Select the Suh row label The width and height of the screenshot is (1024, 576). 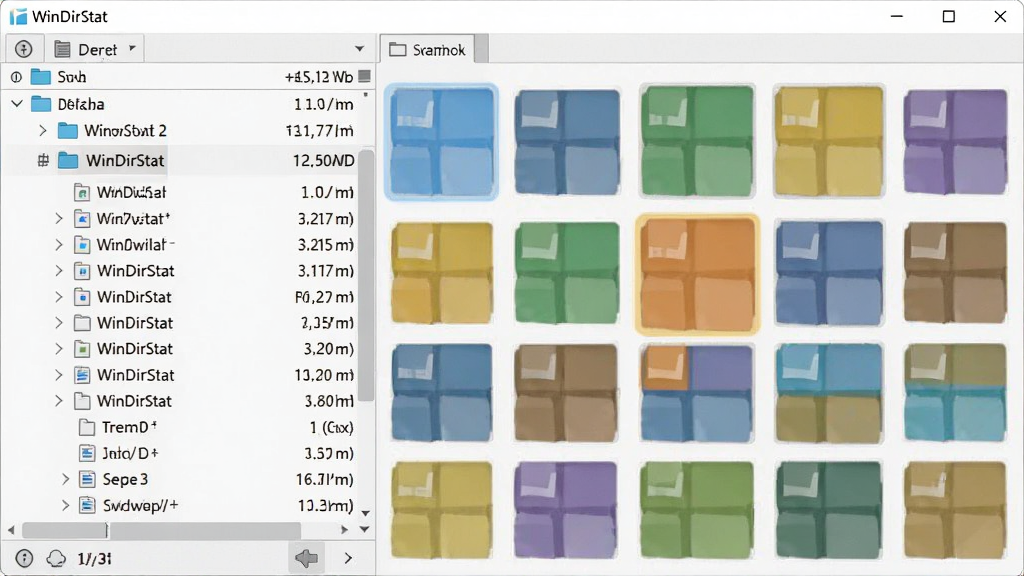72,77
